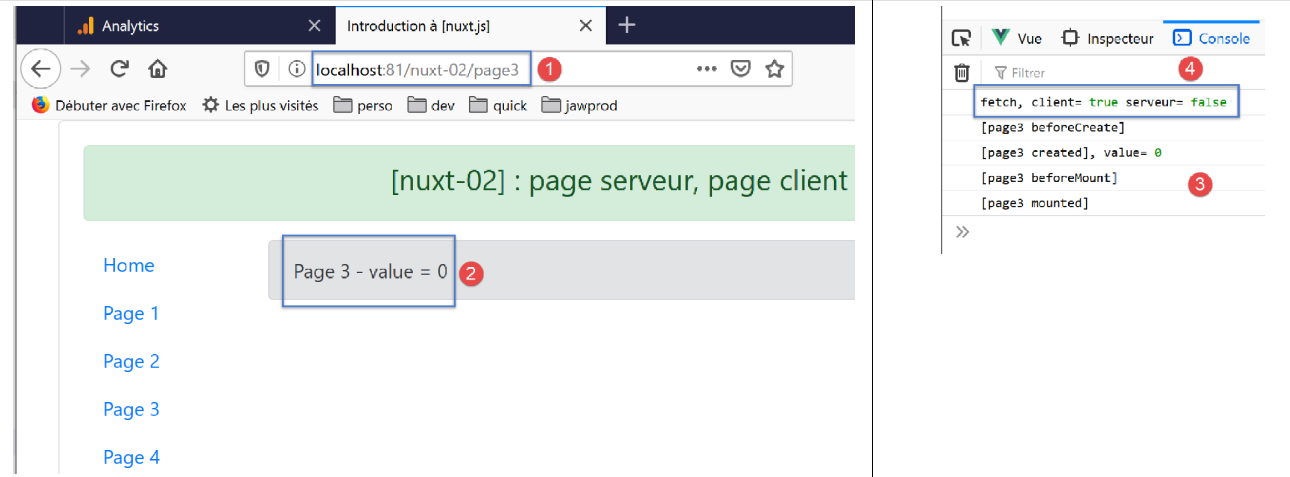
Task: Switch to the Analytics tab
Action: pos(130,26)
